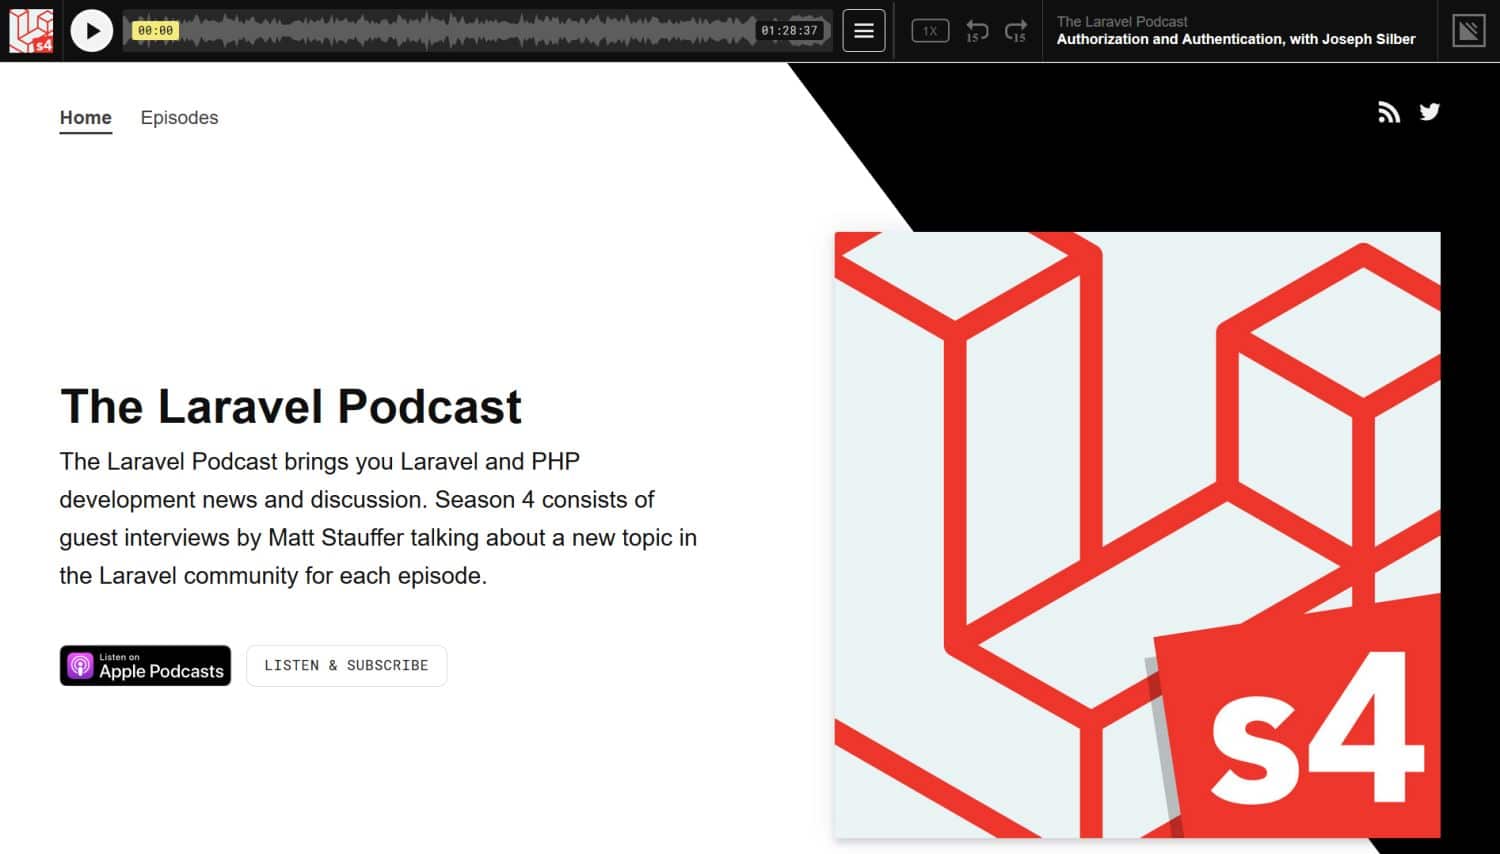Toggle play/pause for the episode
This screenshot has width=1500, height=854.
(x=91, y=30)
